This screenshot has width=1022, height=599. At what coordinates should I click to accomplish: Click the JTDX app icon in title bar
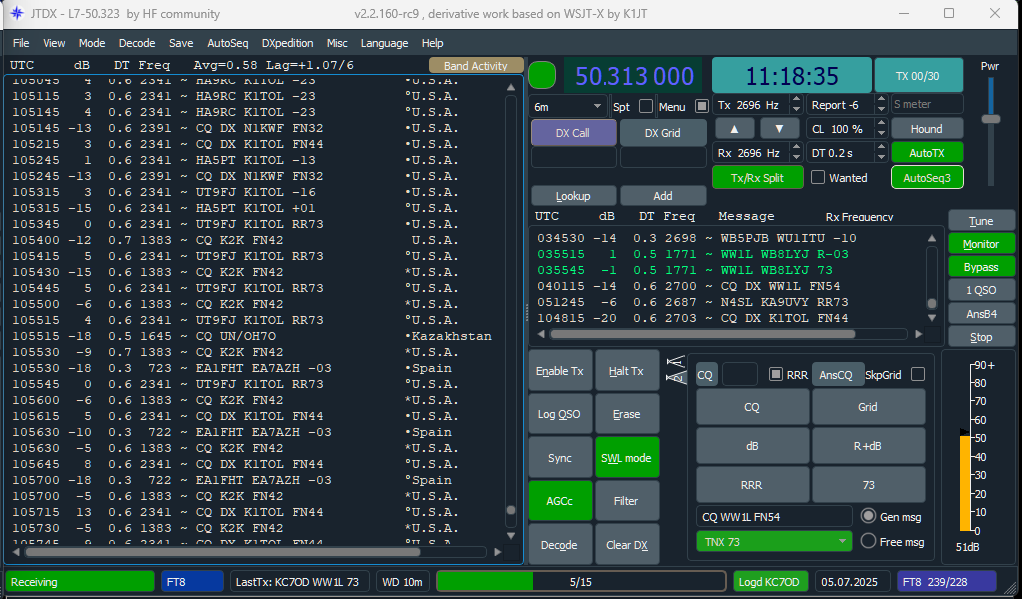tap(17, 13)
